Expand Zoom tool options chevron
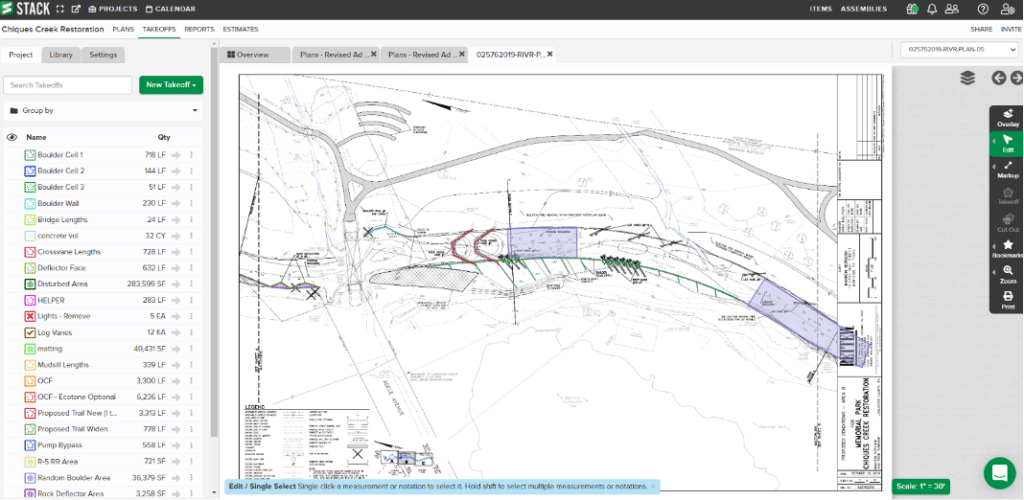The width and height of the screenshot is (1024, 500). click(994, 271)
